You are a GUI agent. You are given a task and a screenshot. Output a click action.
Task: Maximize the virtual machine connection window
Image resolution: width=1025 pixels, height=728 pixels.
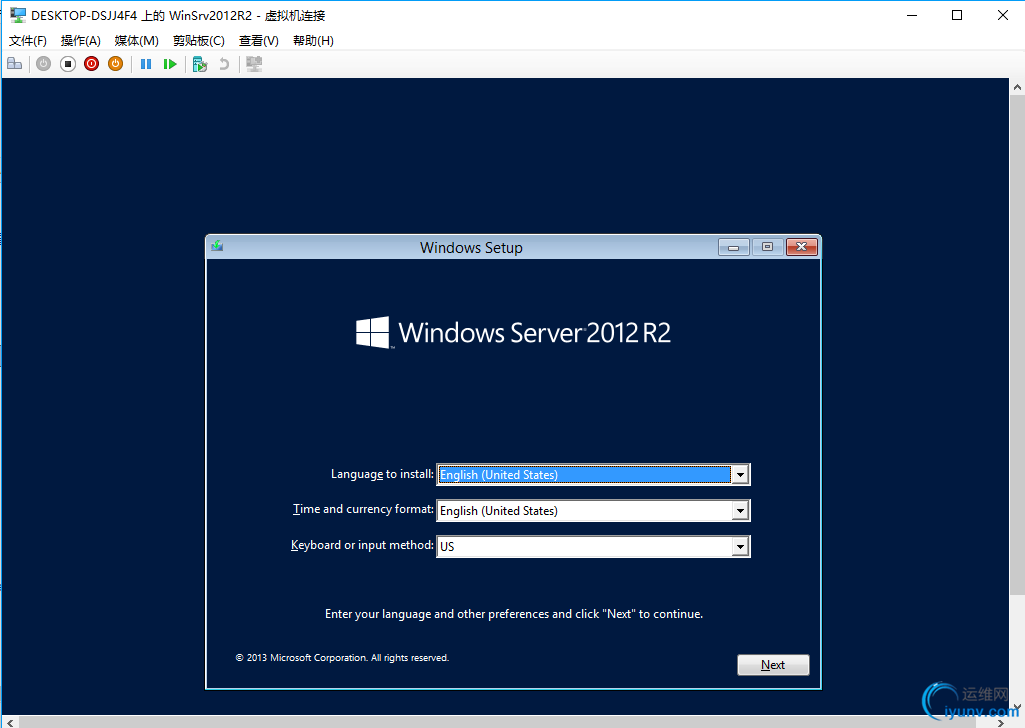pyautogui.click(x=957, y=15)
